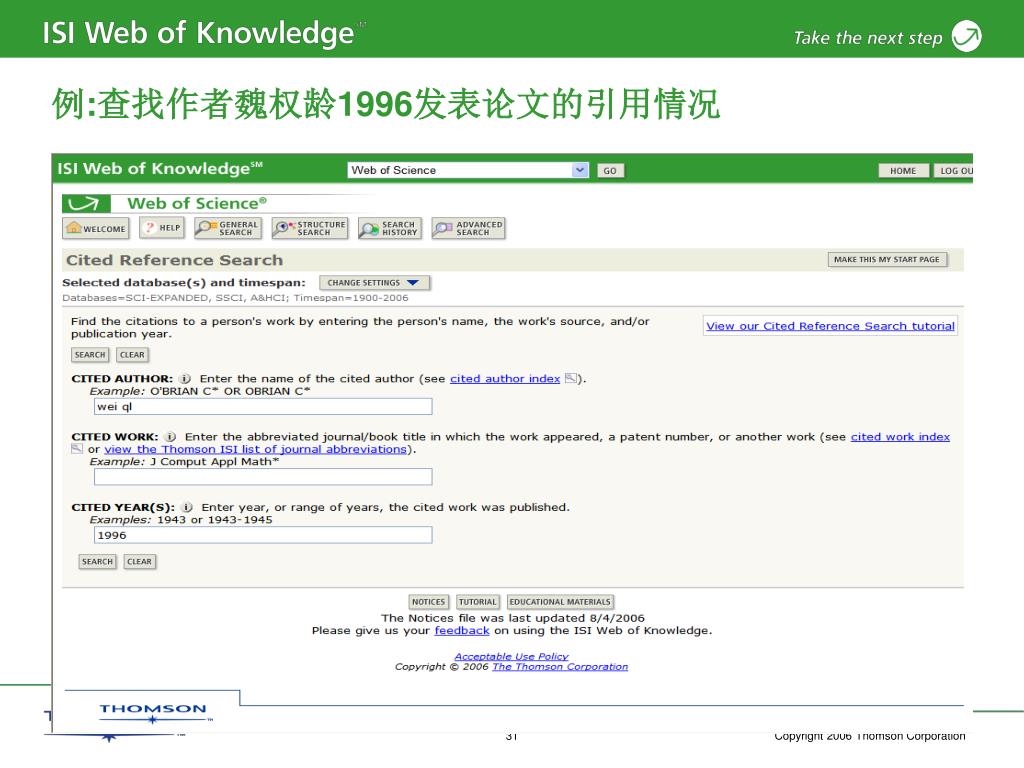Click the lower CLEAR button
This screenshot has height=768, width=1024.
point(139,562)
